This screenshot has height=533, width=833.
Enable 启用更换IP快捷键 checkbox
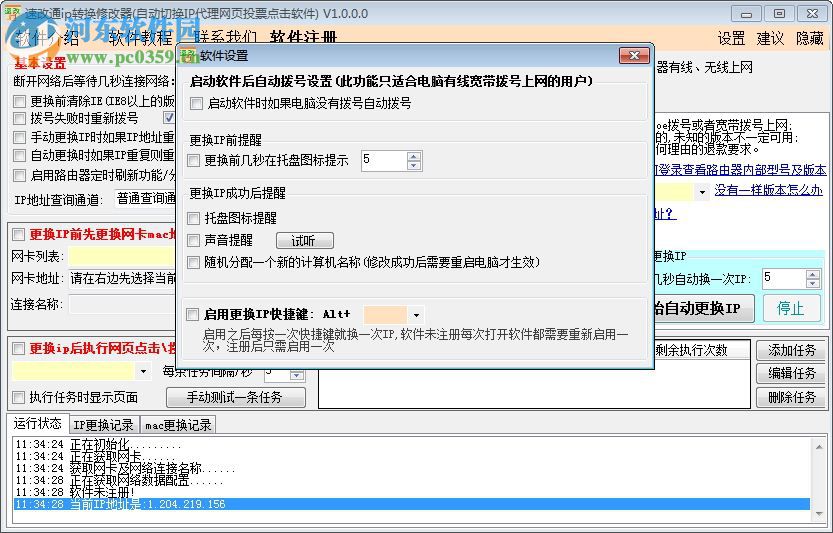(192, 314)
